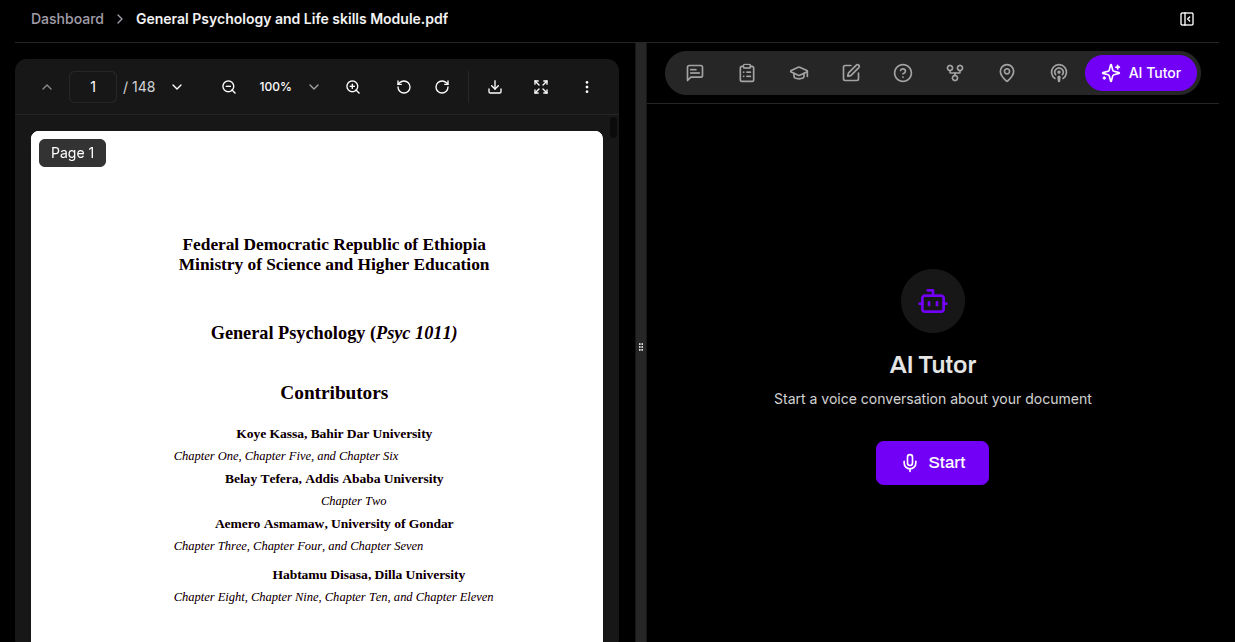Click 'Belay Tefera, Addis Ababa University' text
Viewport: 1235px width, 642px height.
[334, 479]
